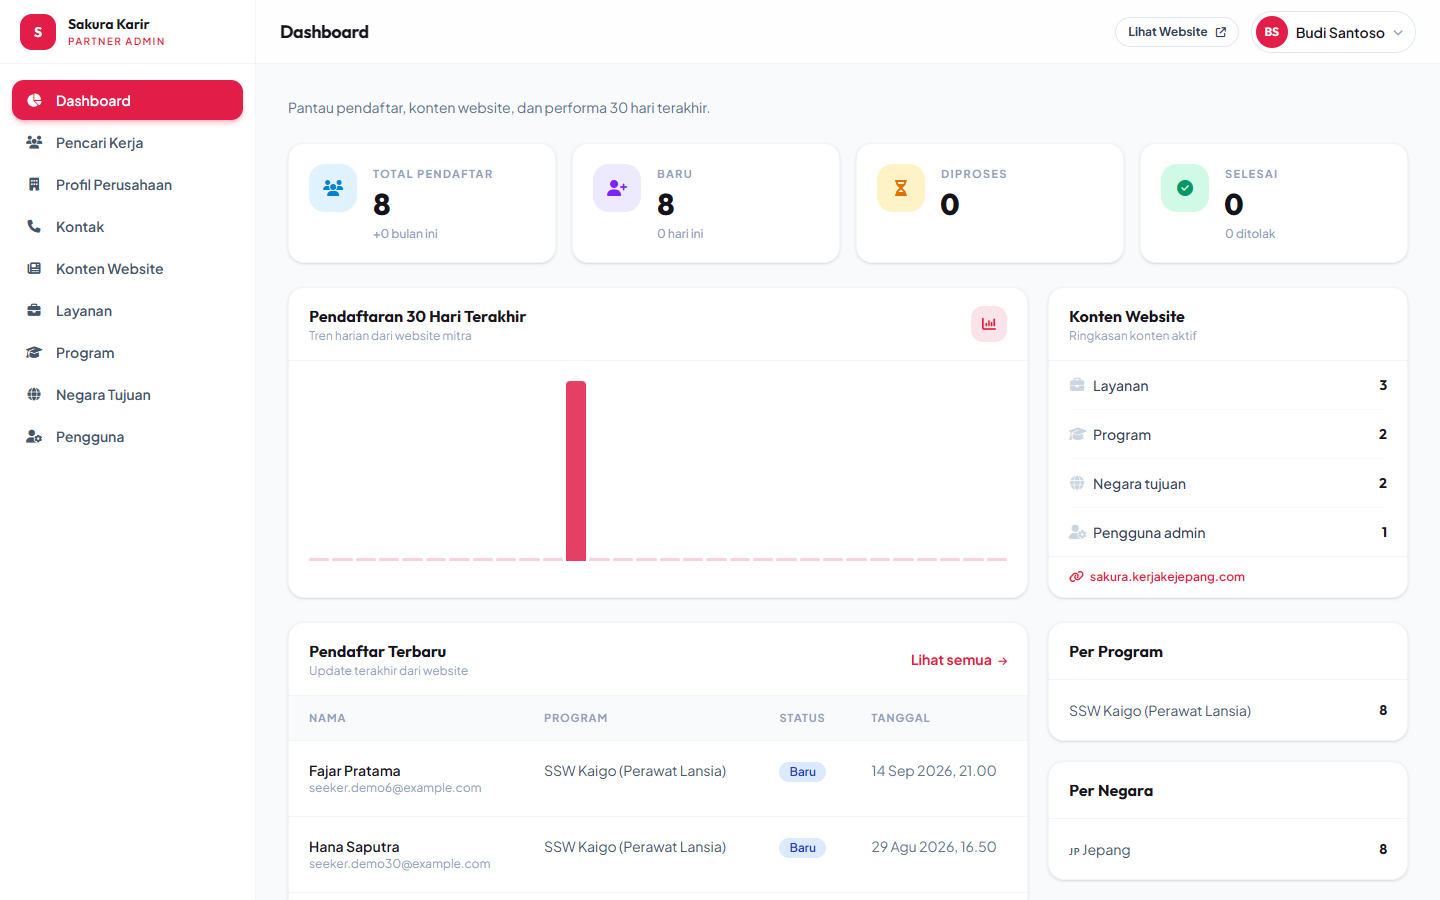Viewport: 1440px width, 900px height.
Task: Click the Baru user-plus icon
Action: (x=617, y=188)
